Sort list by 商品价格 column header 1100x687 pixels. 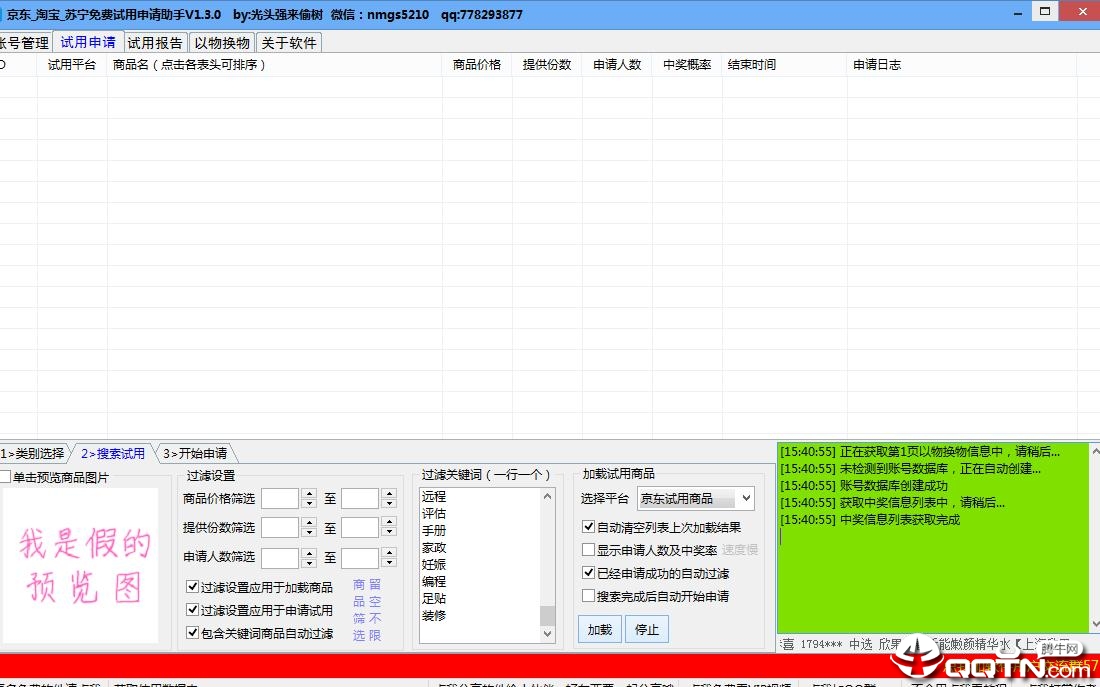pyautogui.click(x=477, y=65)
